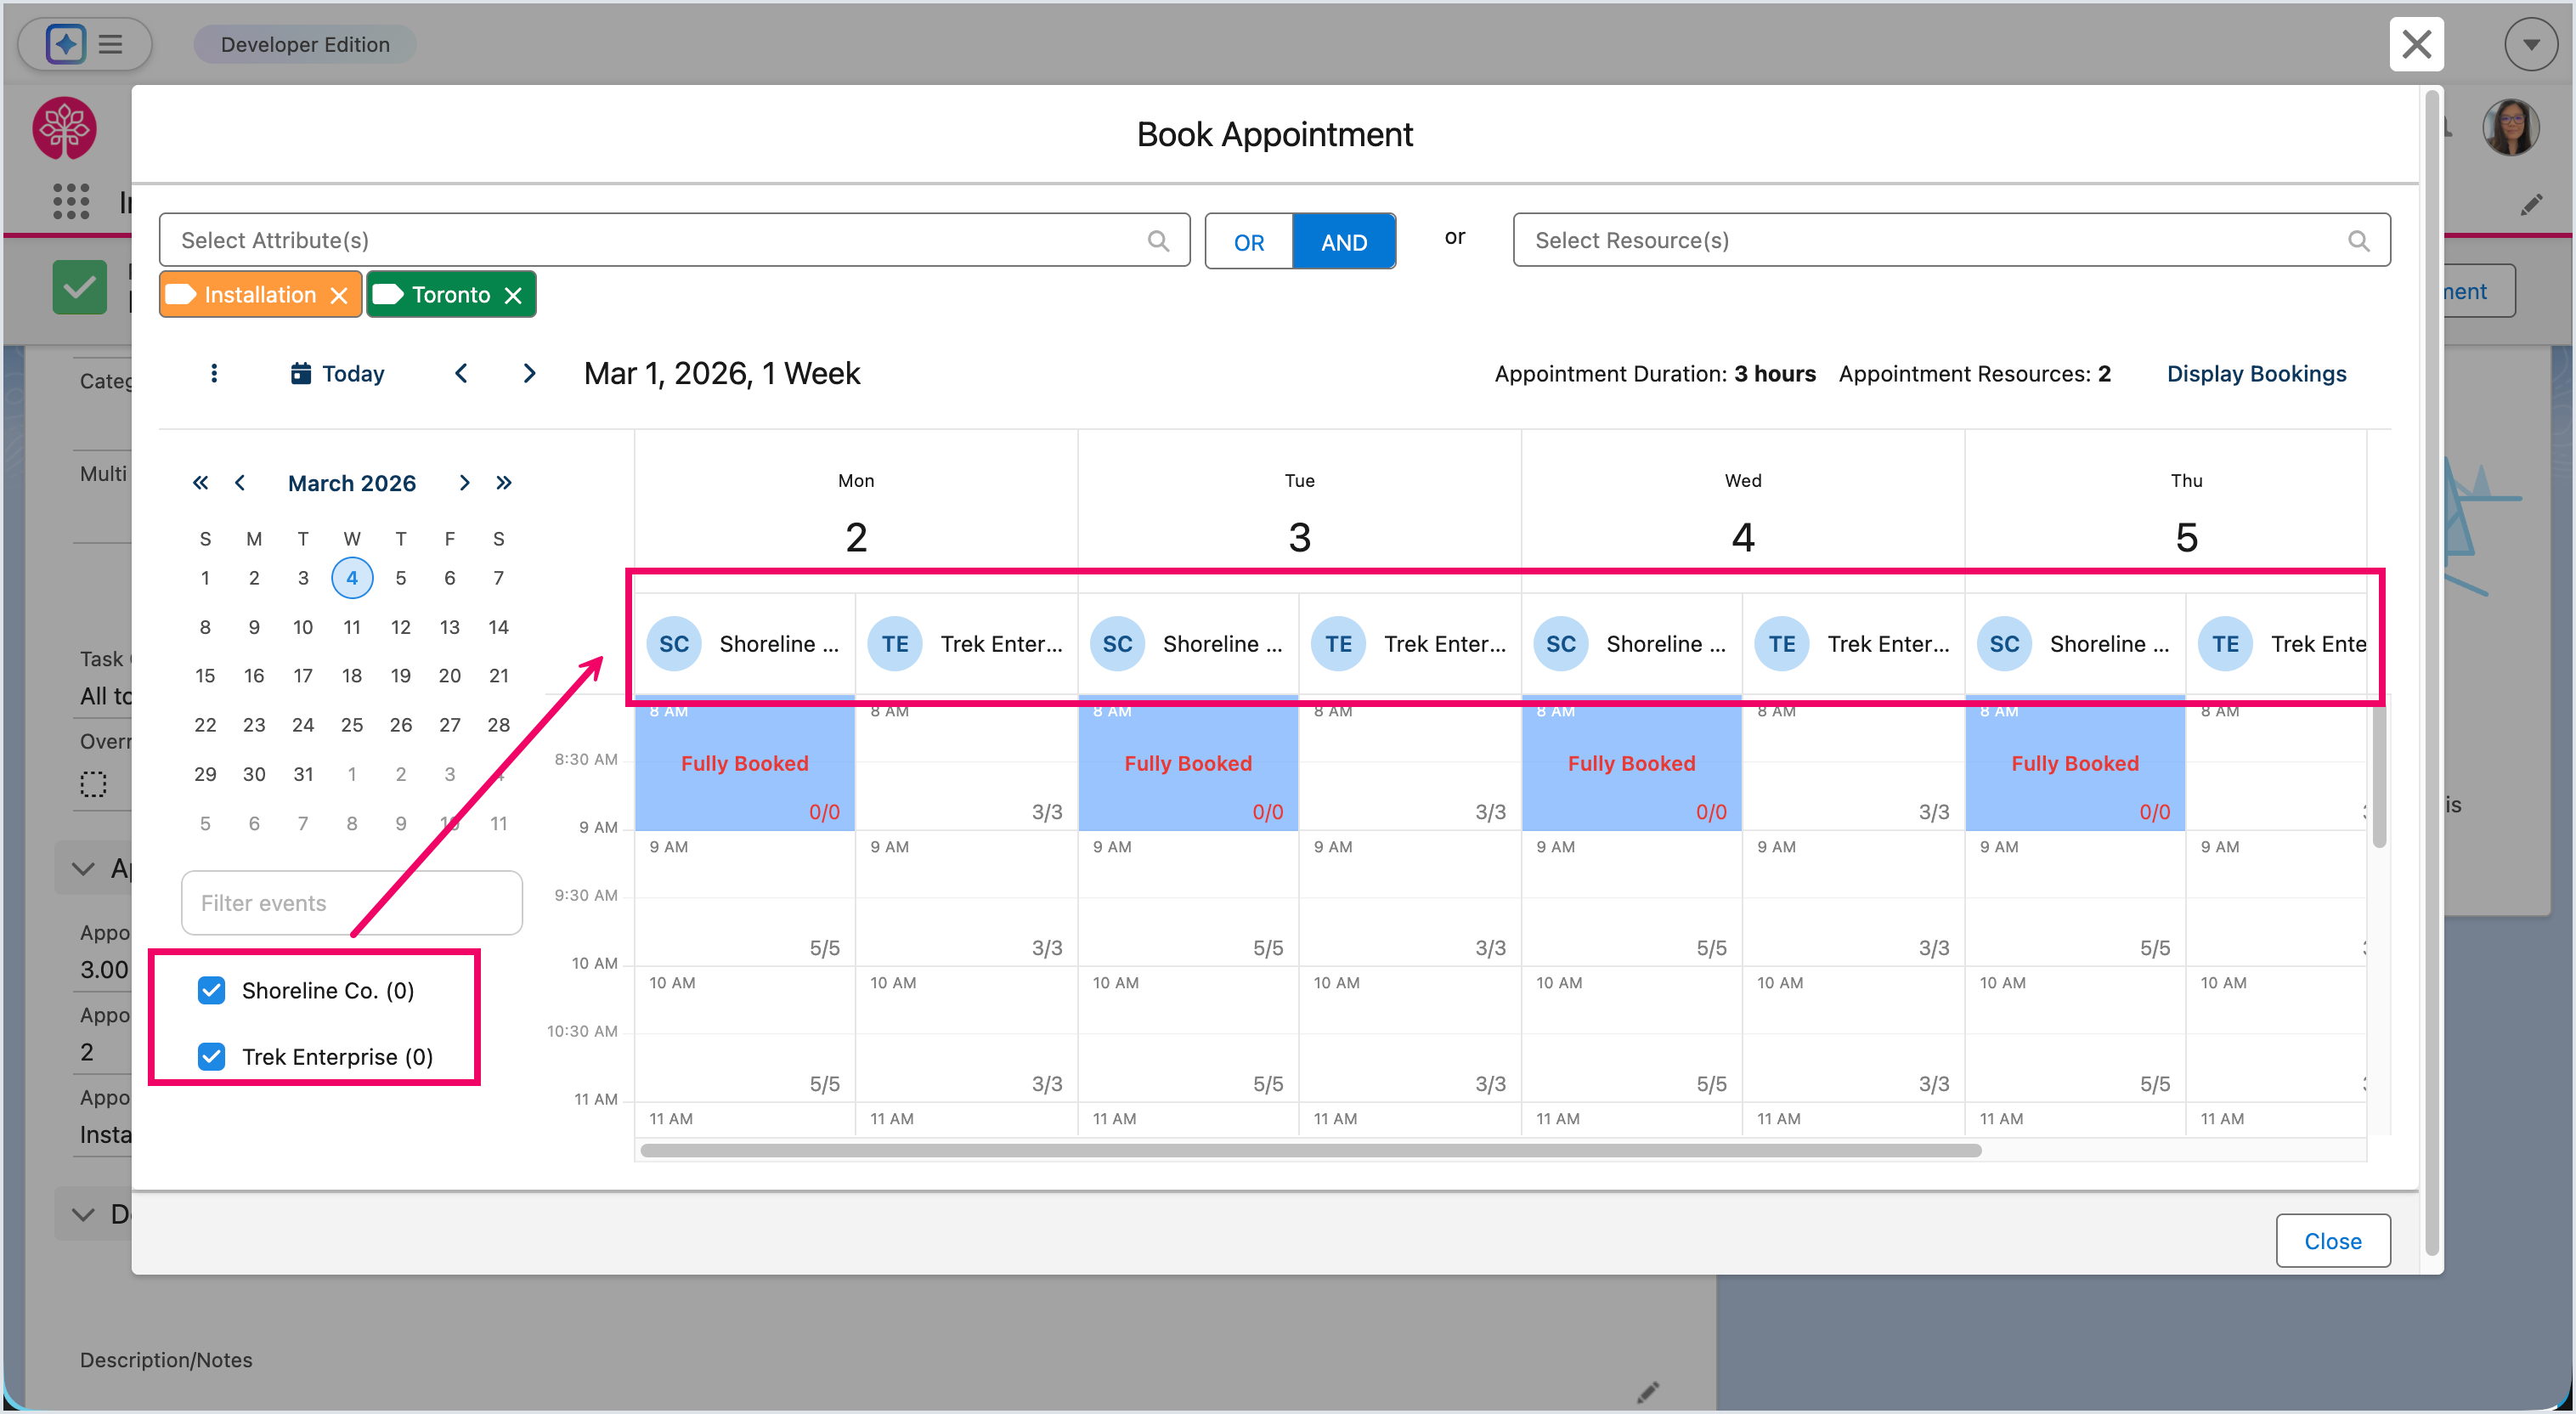Open the round dropdown arrow at top right
Viewport: 2576px width, 1414px height.
2531,44
